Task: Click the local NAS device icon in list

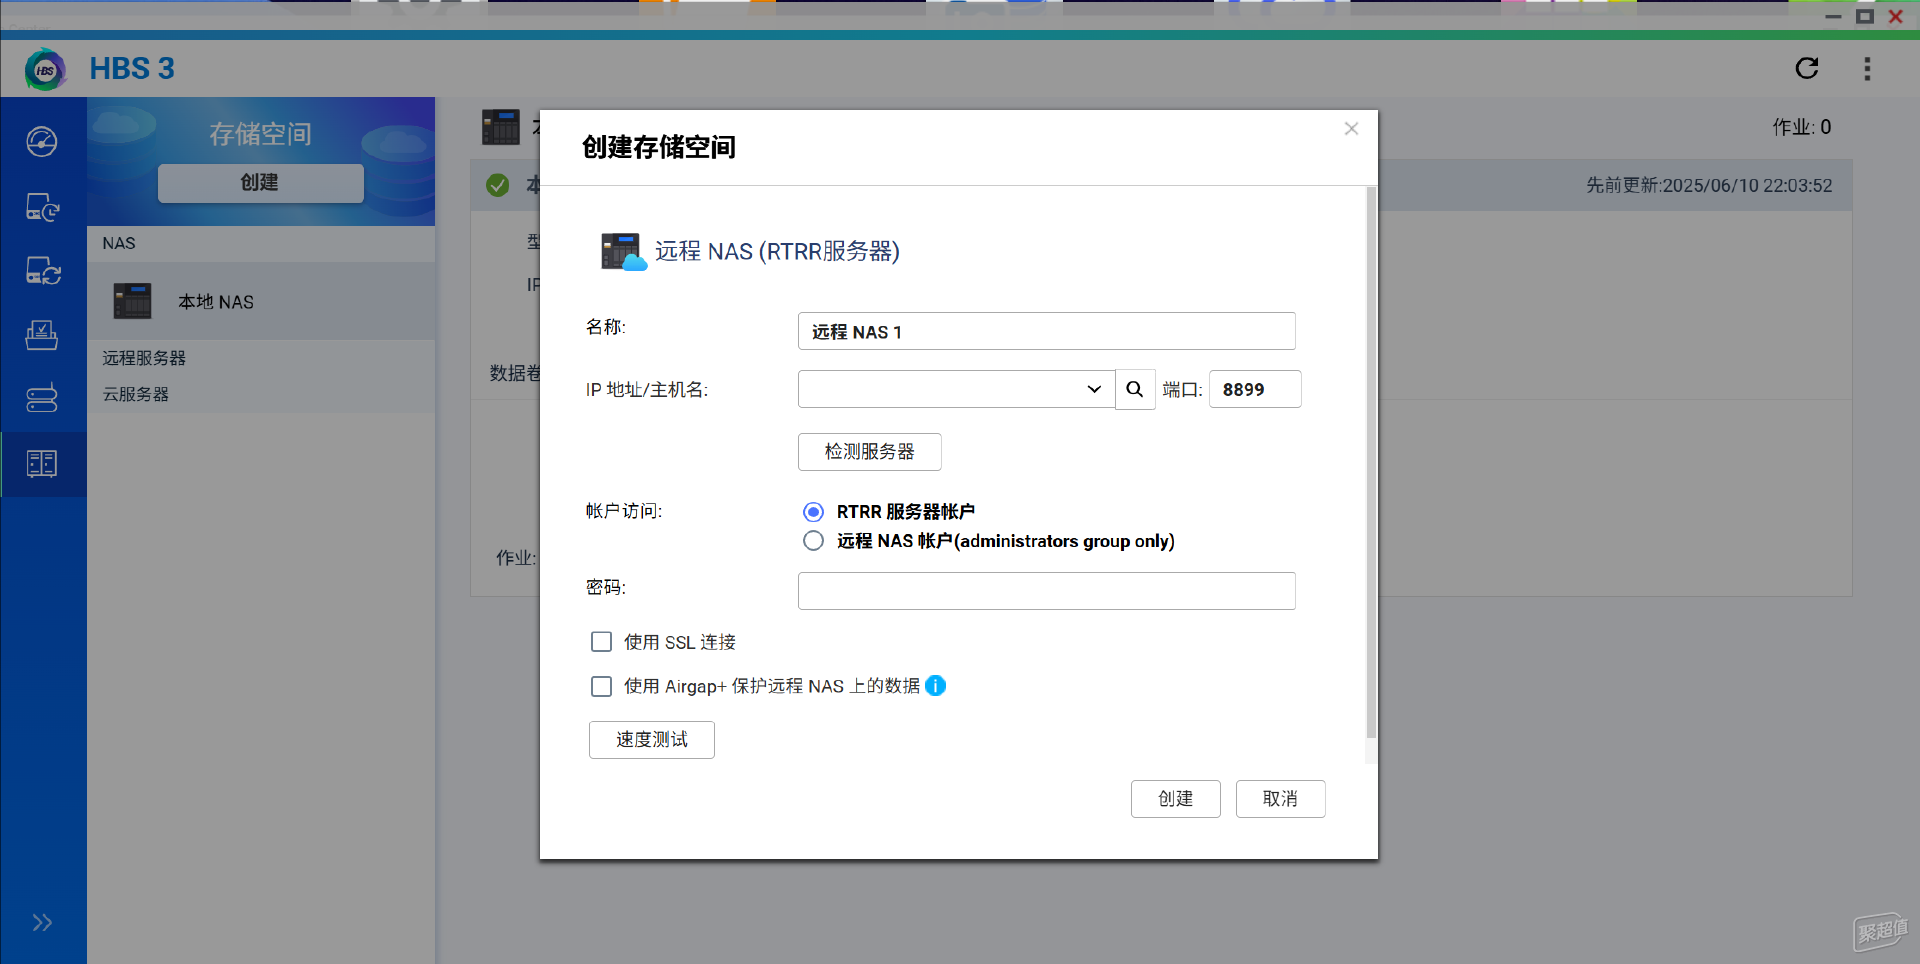Action: click(132, 301)
